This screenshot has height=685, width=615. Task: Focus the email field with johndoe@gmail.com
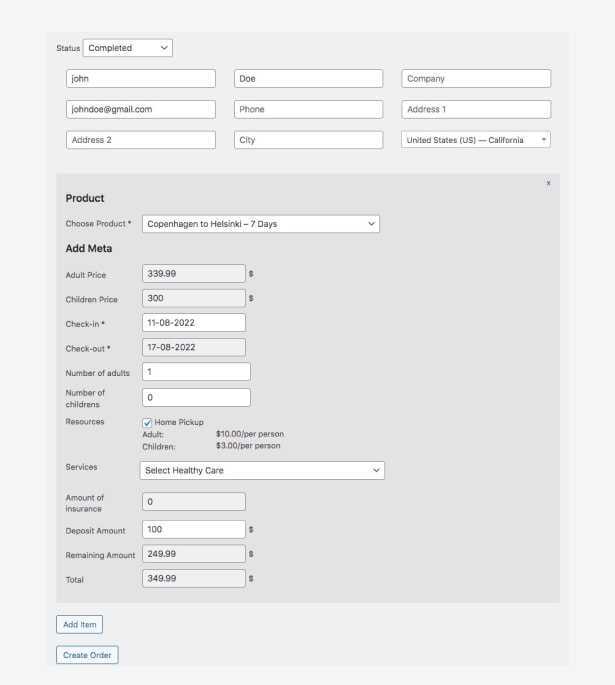(x=141, y=109)
